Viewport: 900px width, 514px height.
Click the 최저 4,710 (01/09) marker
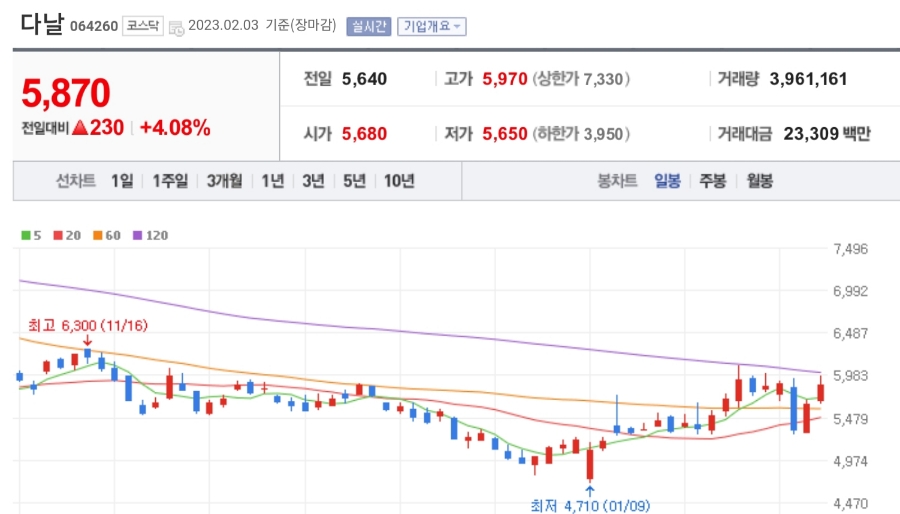(590, 505)
